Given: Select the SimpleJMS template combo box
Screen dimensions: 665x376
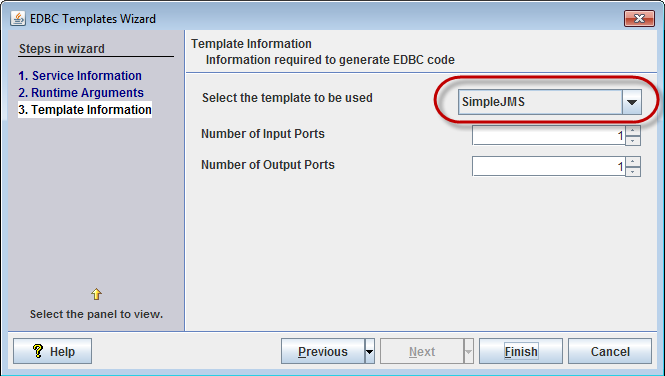Looking at the screenshot, I should tap(550, 102).
